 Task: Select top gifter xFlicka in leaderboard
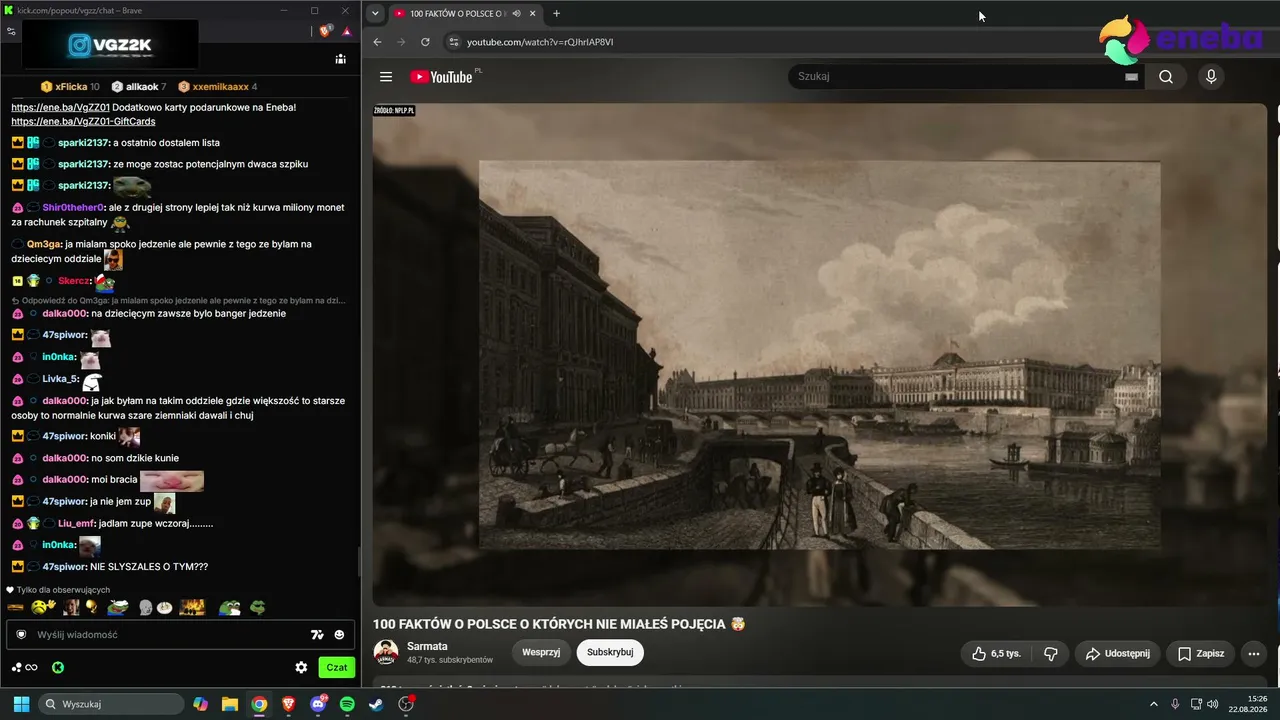[70, 87]
